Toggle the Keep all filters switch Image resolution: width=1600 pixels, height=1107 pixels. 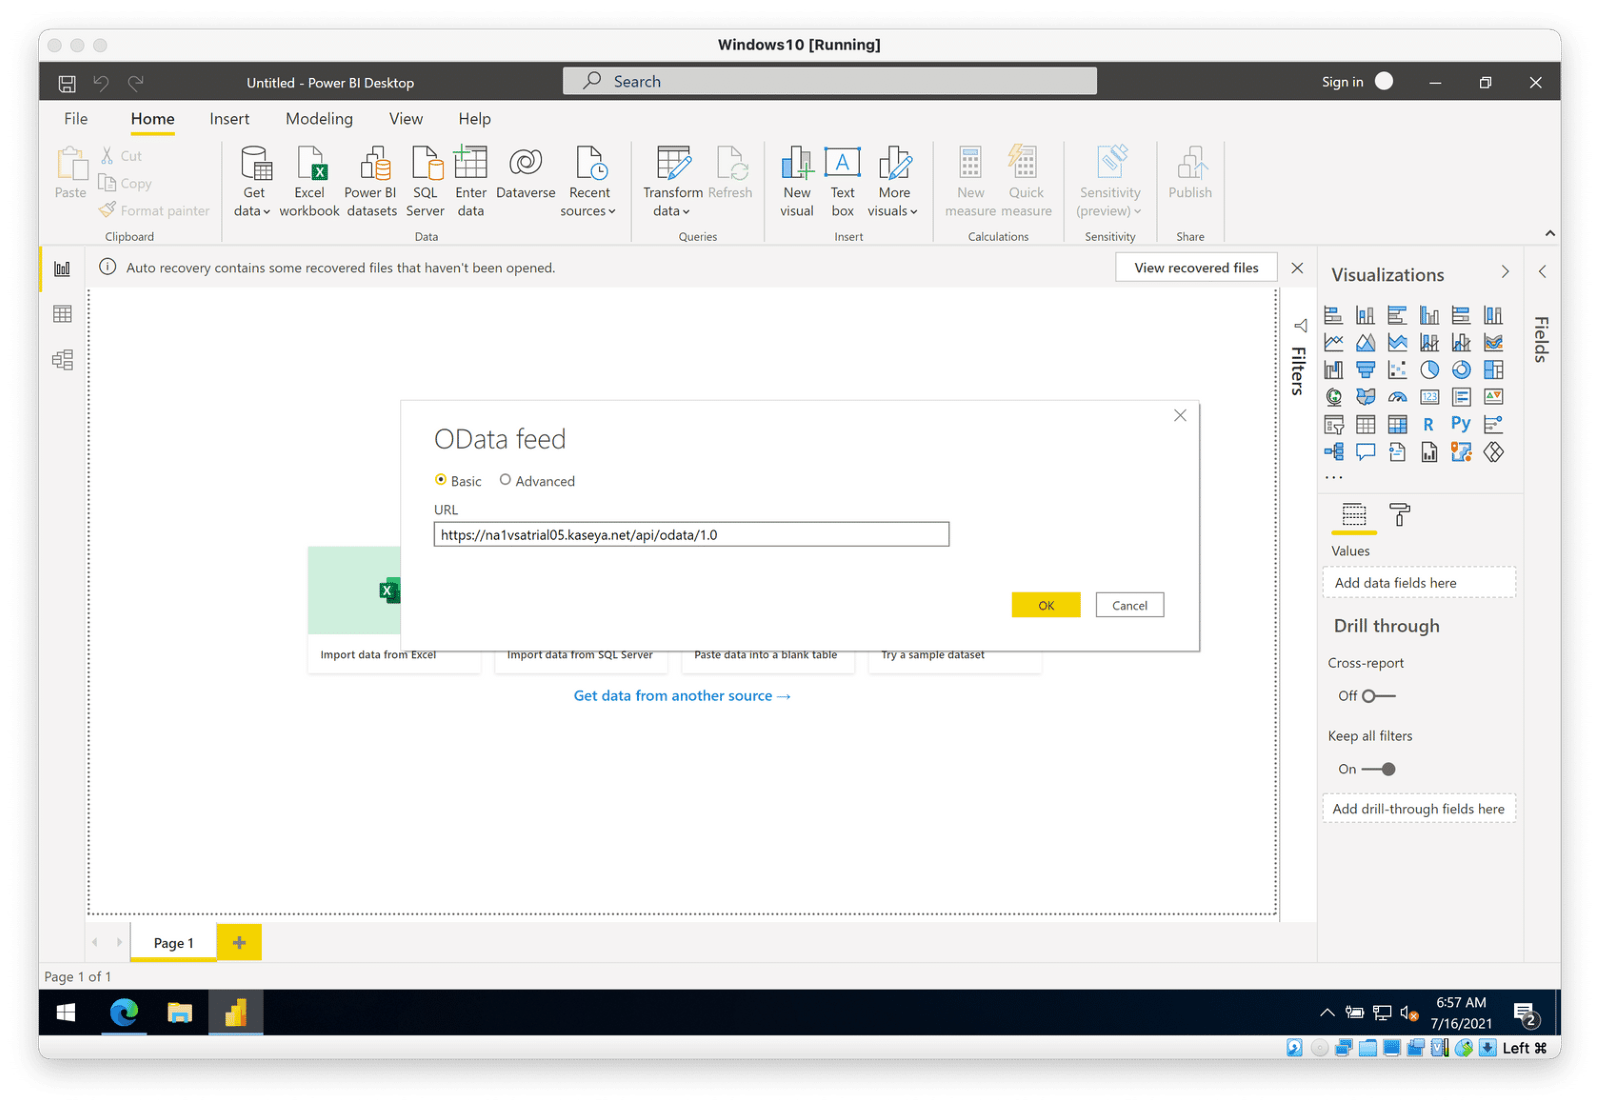tap(1379, 769)
